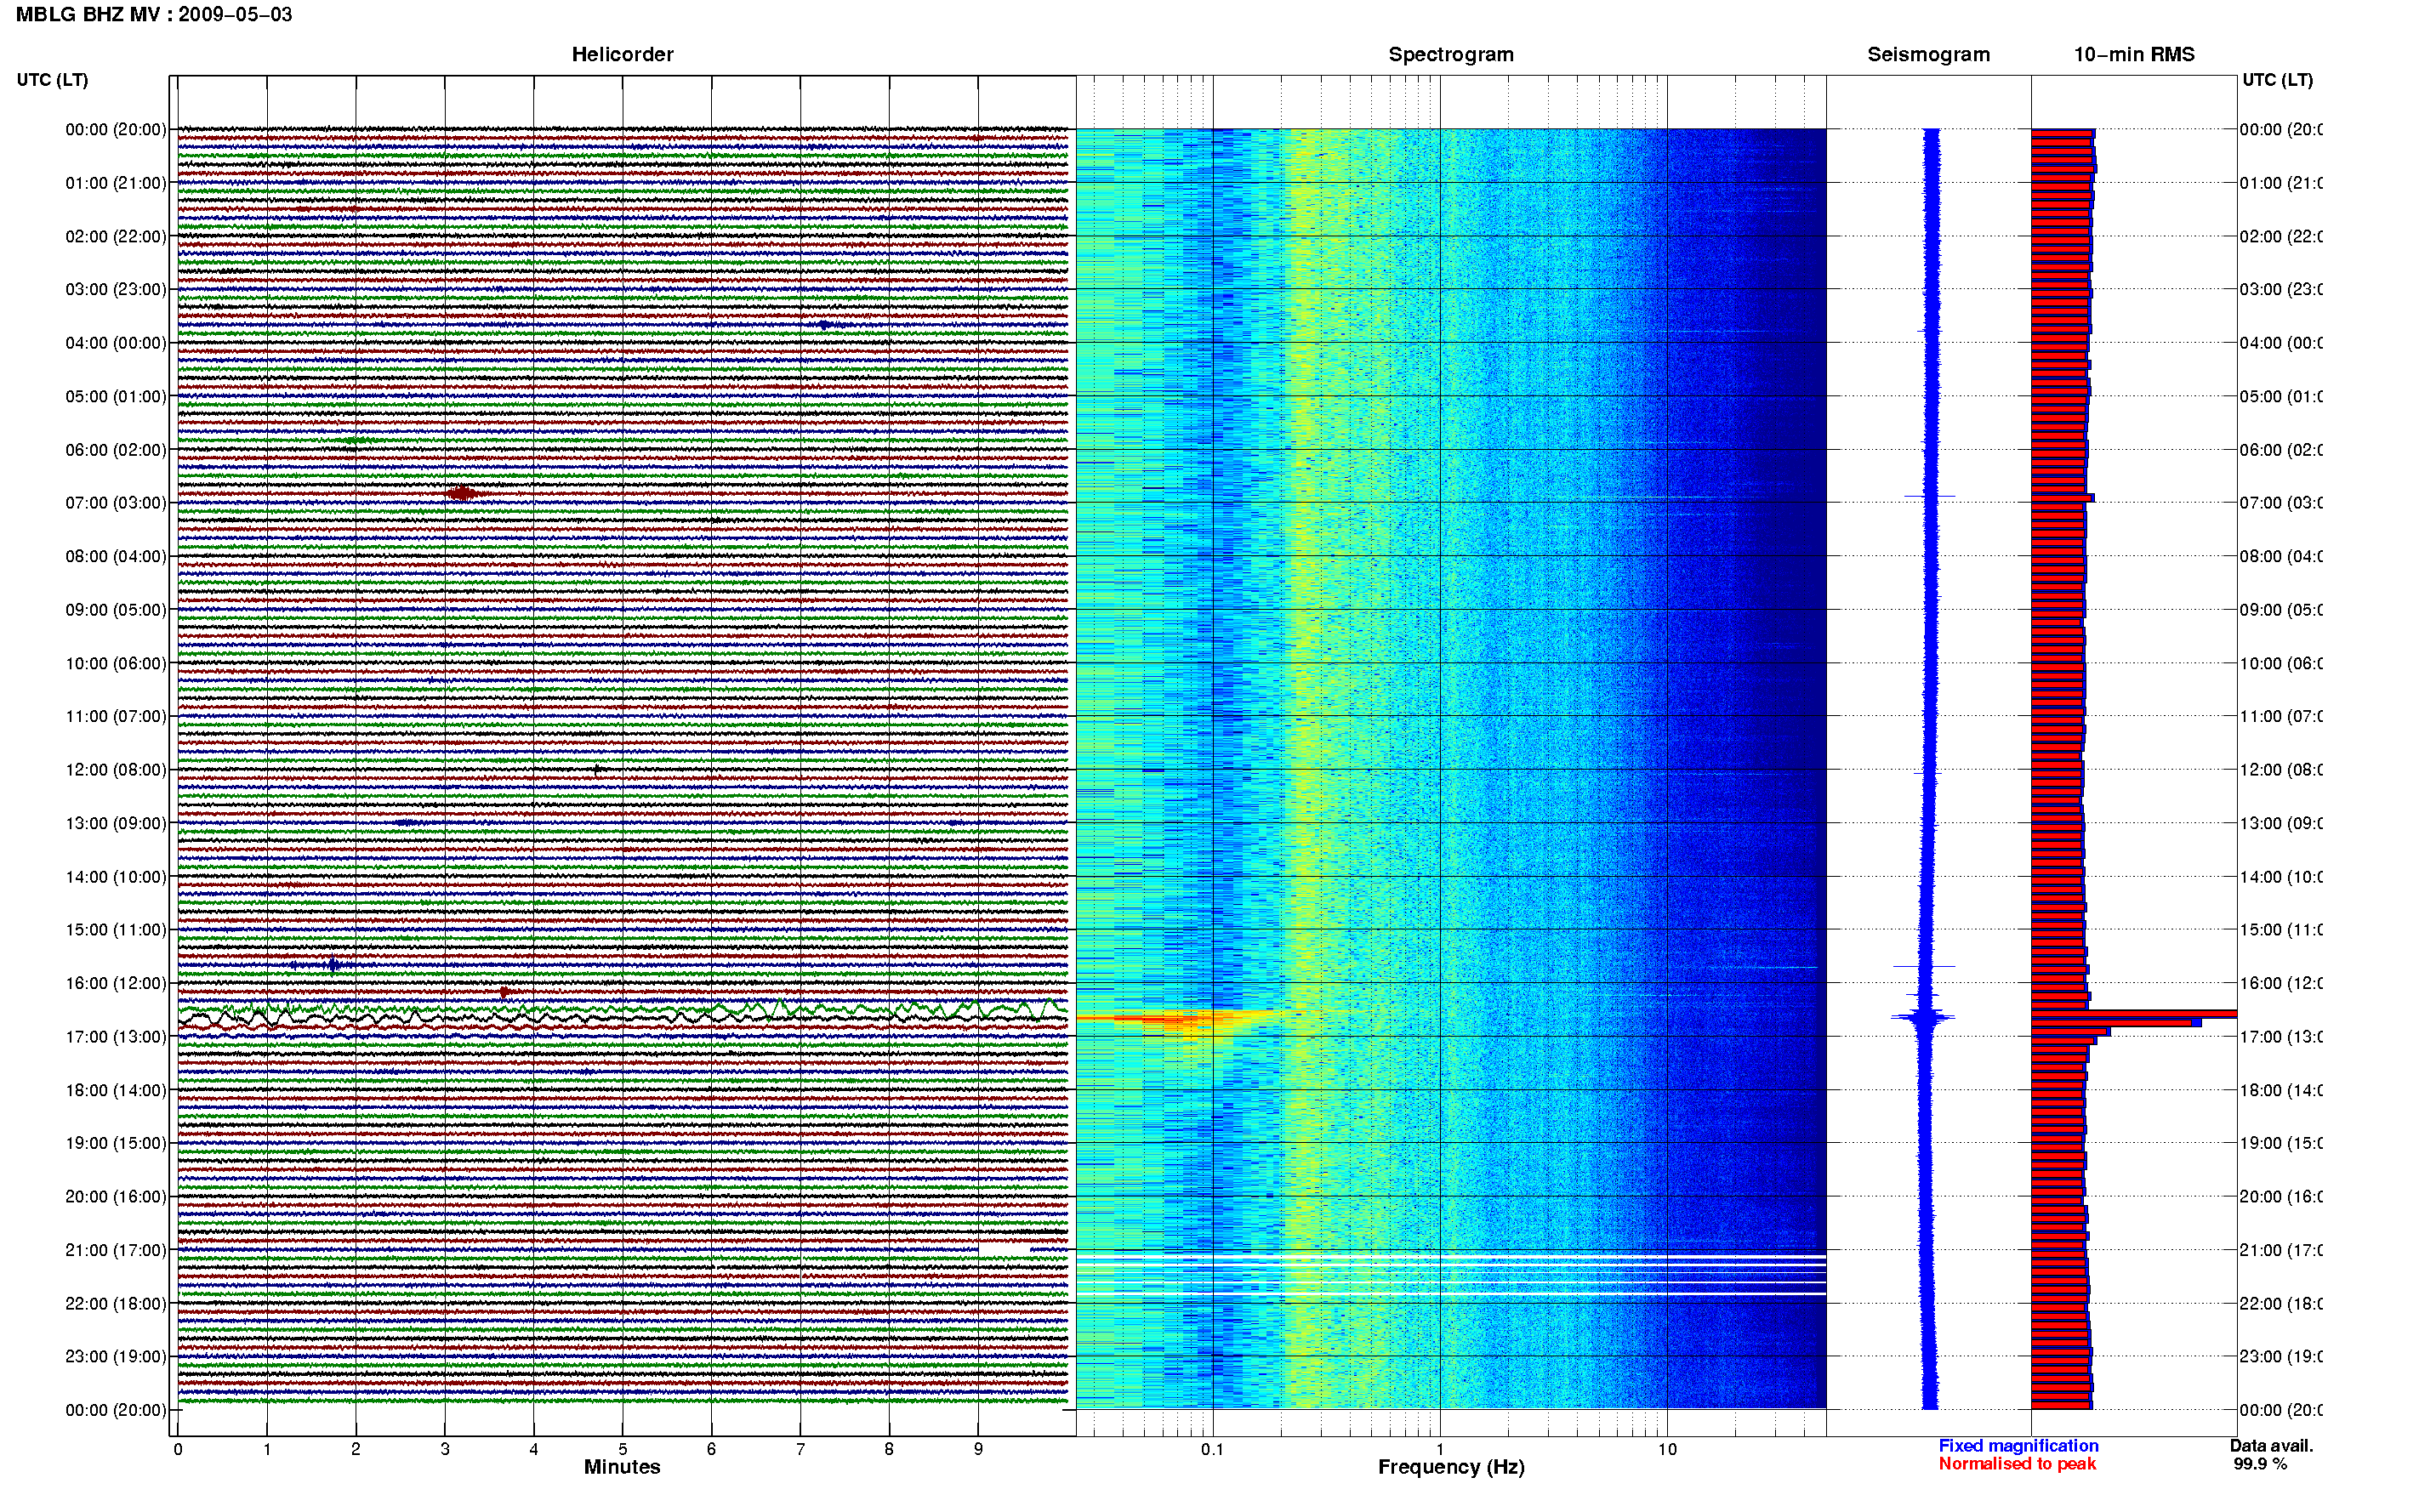This screenshot has width=2419, height=1512.
Task: Click left time label '03:00 (23:00)'
Action: 116,289
